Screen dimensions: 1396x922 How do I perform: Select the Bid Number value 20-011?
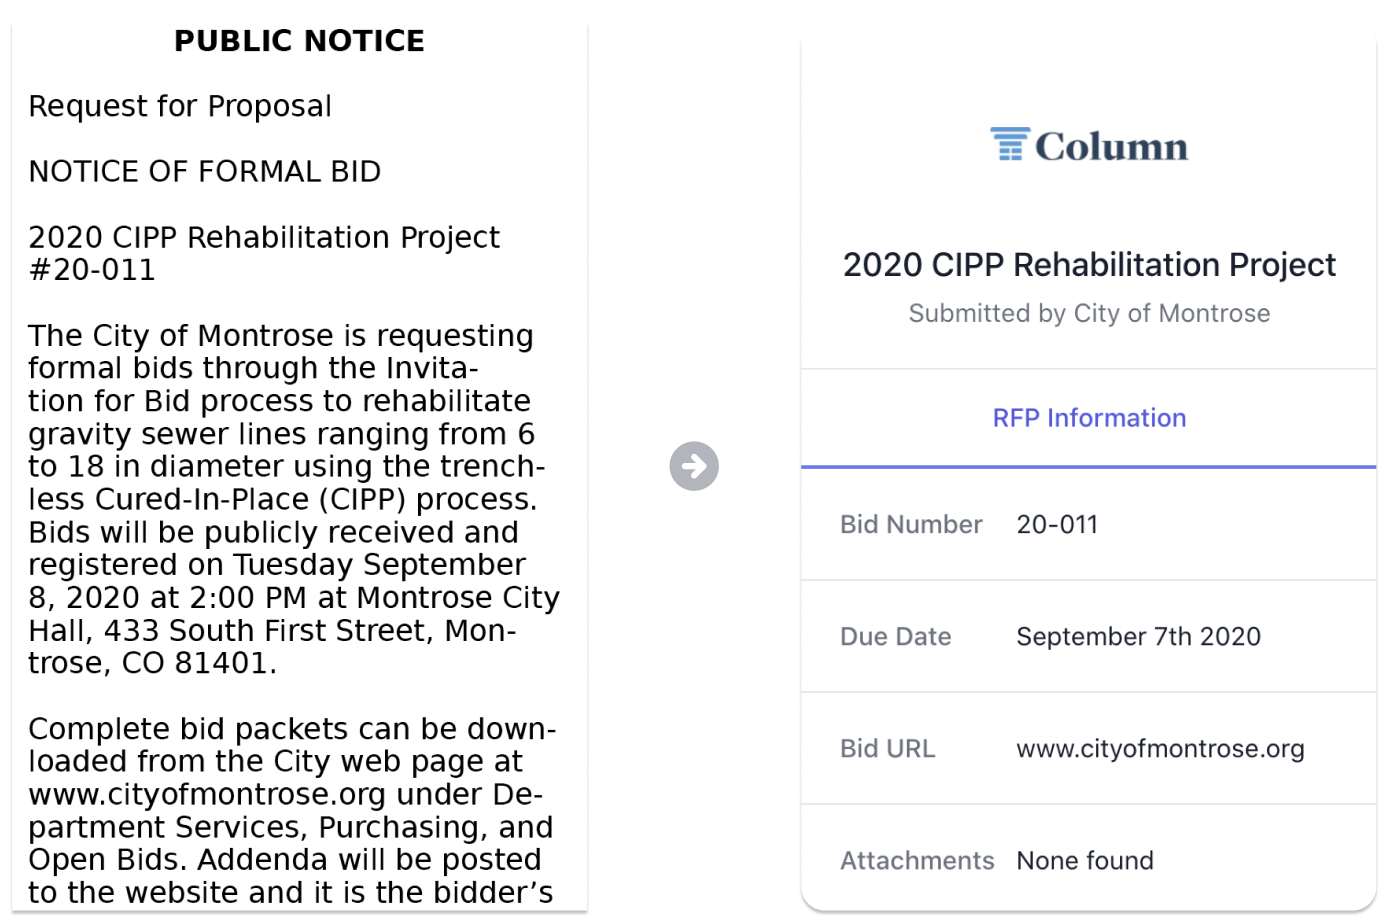click(1057, 524)
